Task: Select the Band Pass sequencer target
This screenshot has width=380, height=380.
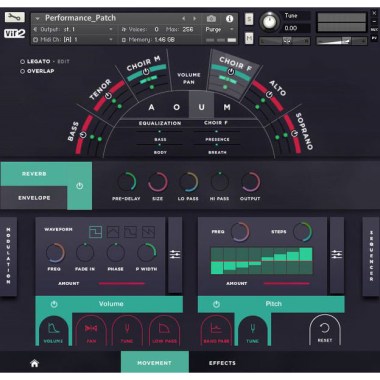Action: tap(216, 330)
